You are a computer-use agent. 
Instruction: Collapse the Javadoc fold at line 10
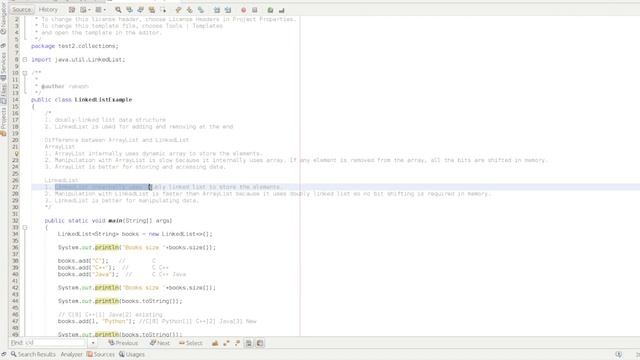pos(25,73)
